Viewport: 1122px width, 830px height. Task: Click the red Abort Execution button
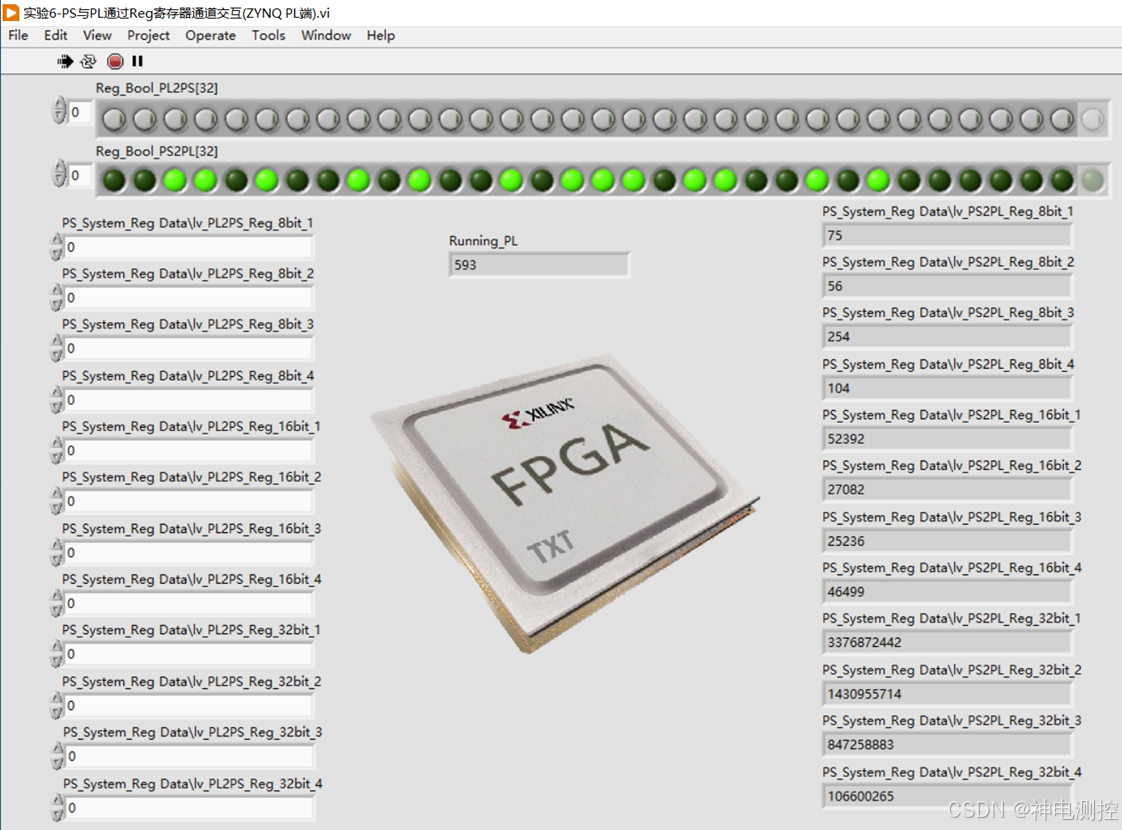[114, 62]
